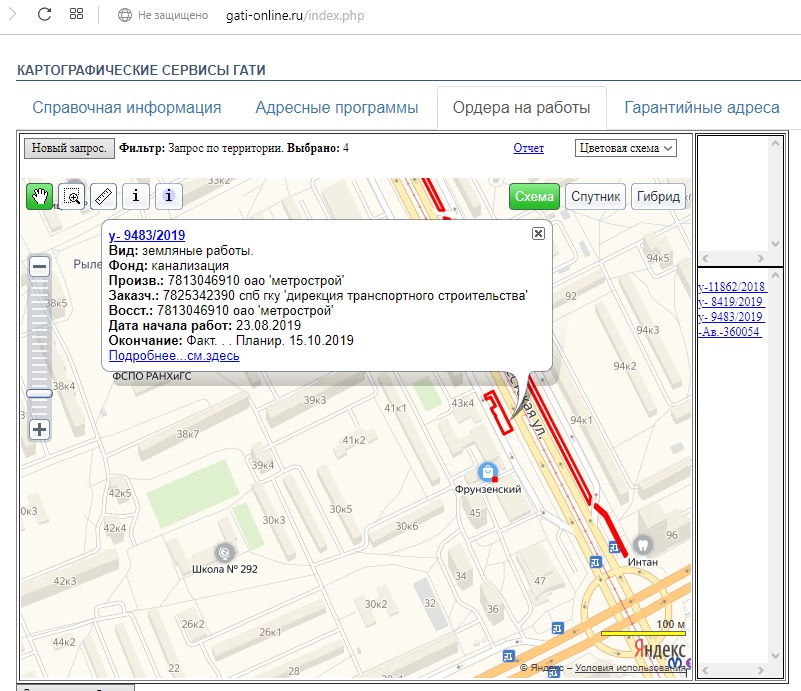Screen dimensions: 801x691
Task: Open order у-11862/2018 in the side list
Action: pyautogui.click(x=731, y=286)
